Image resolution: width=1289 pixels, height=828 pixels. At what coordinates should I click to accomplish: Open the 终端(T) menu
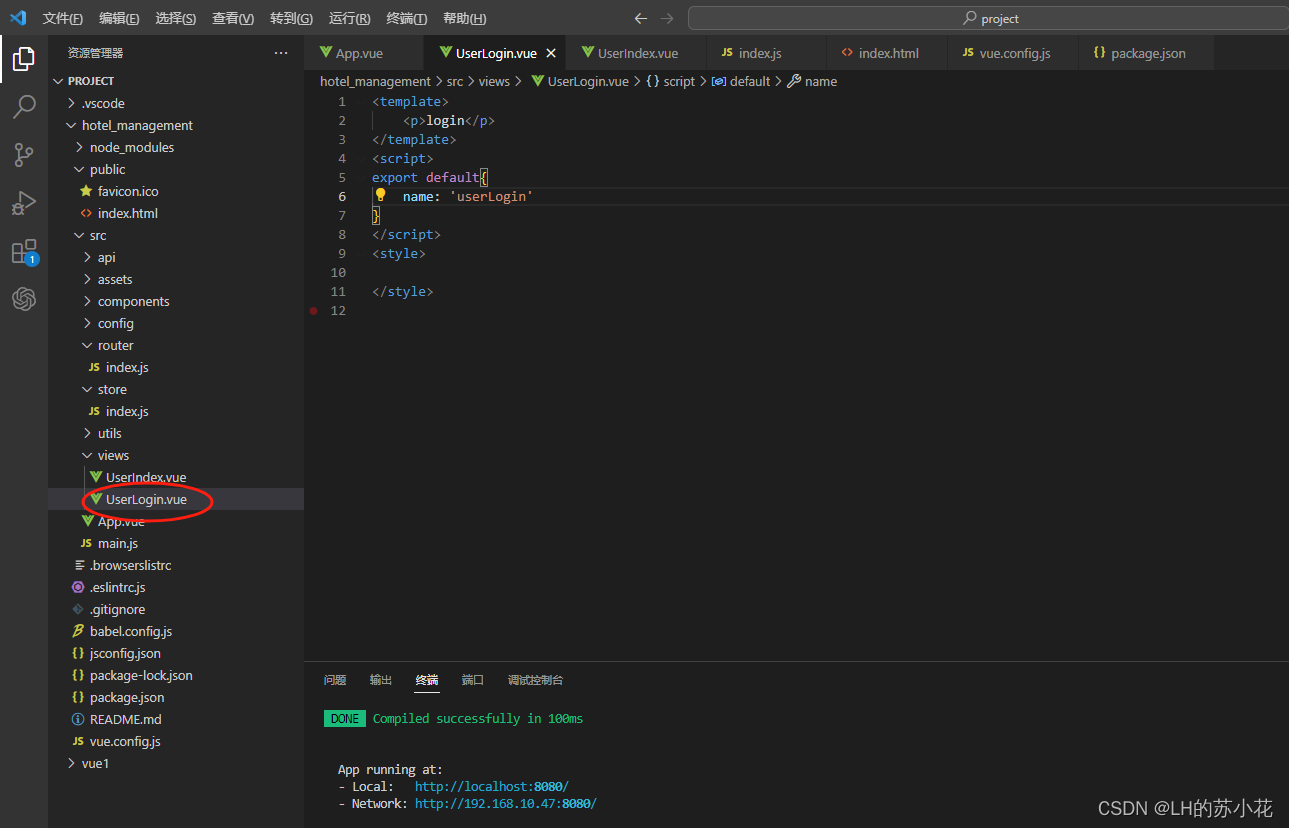(x=407, y=18)
